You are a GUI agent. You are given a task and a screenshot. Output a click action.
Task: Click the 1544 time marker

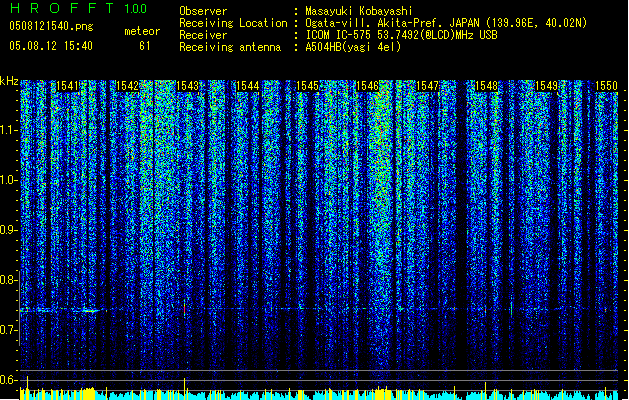[248, 86]
